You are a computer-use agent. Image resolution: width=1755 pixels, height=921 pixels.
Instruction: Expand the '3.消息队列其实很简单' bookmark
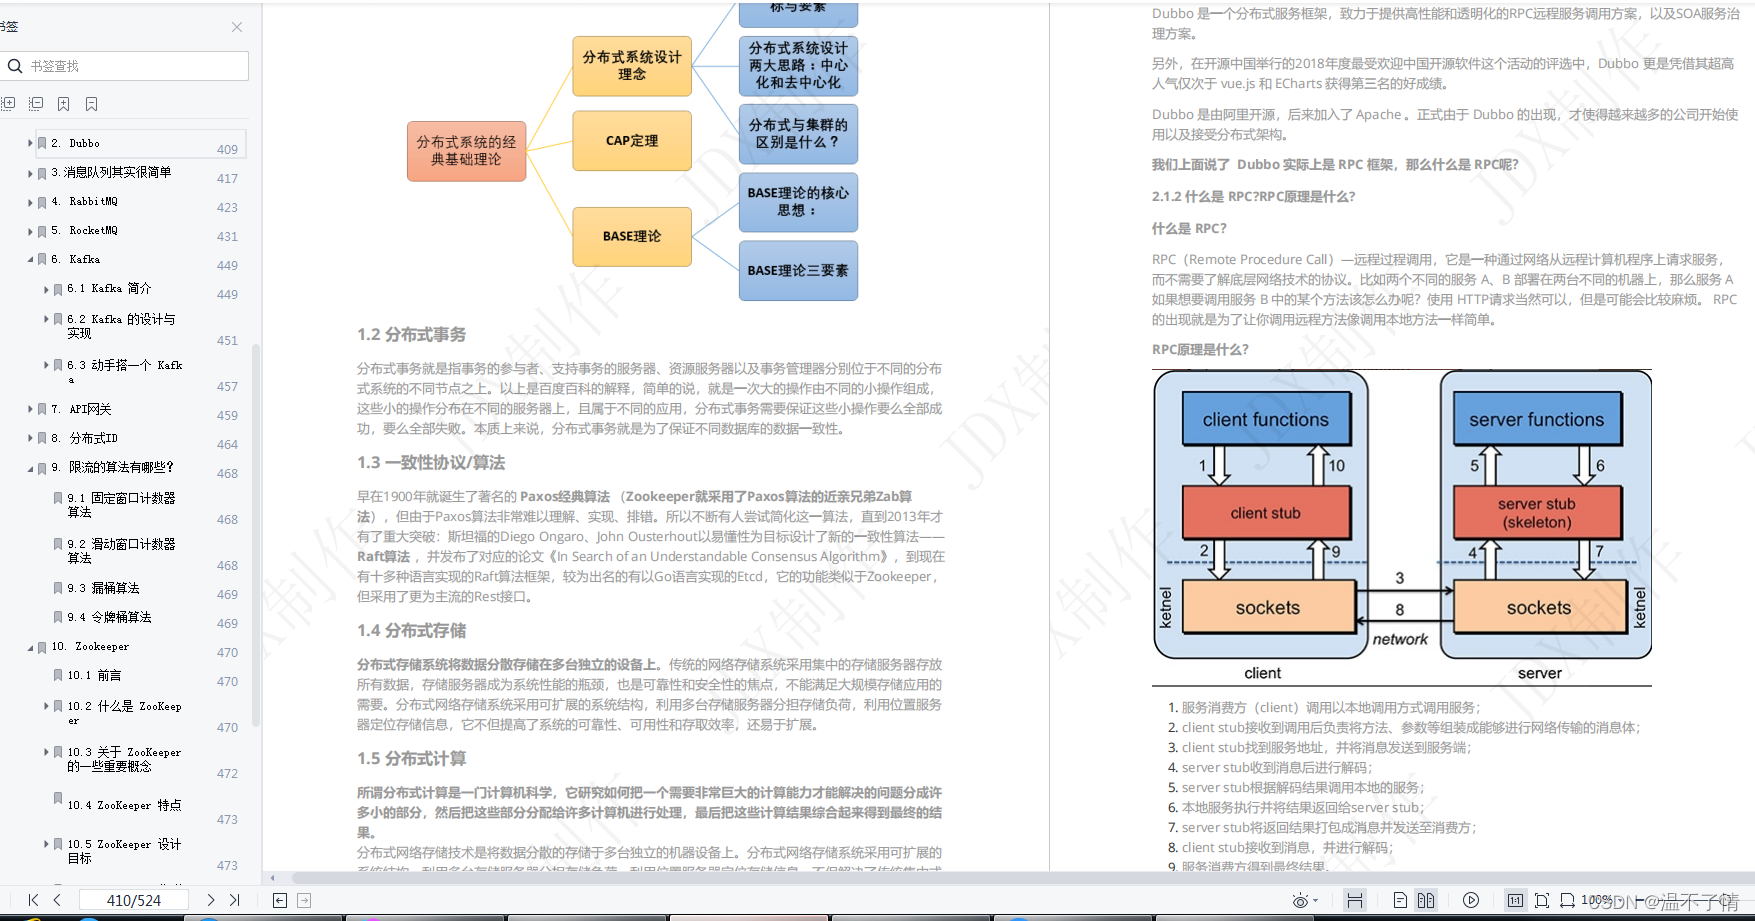click(30, 173)
